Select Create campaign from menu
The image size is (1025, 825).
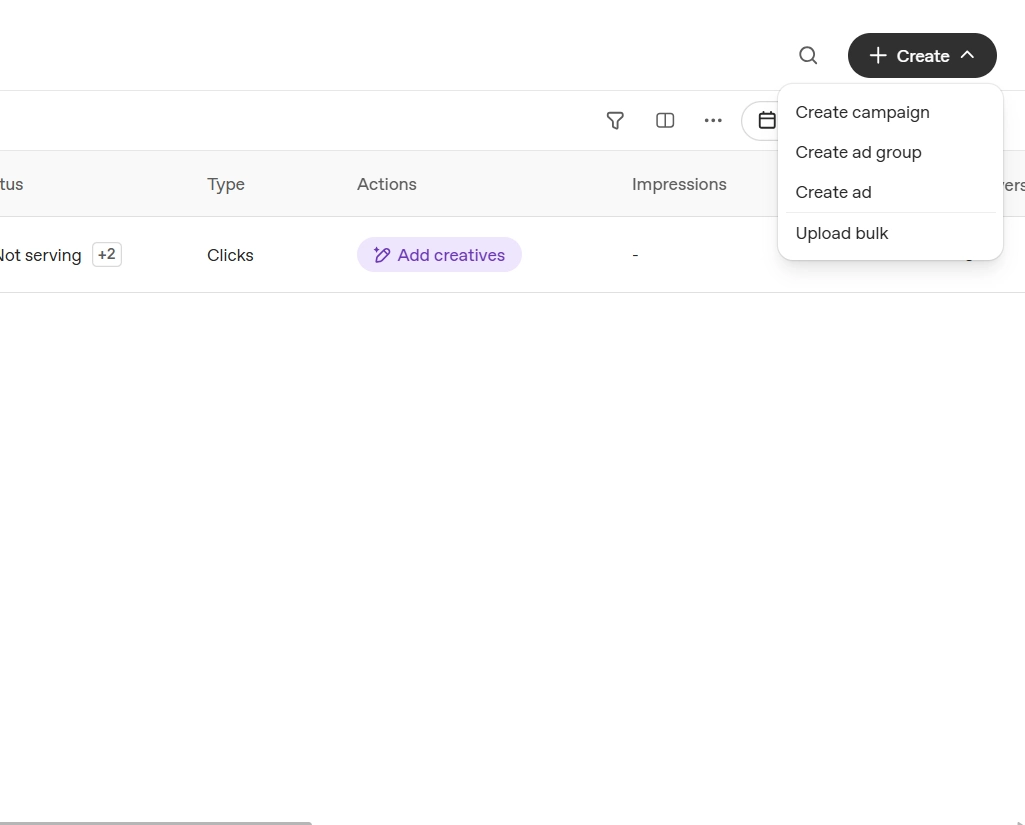click(x=890, y=112)
